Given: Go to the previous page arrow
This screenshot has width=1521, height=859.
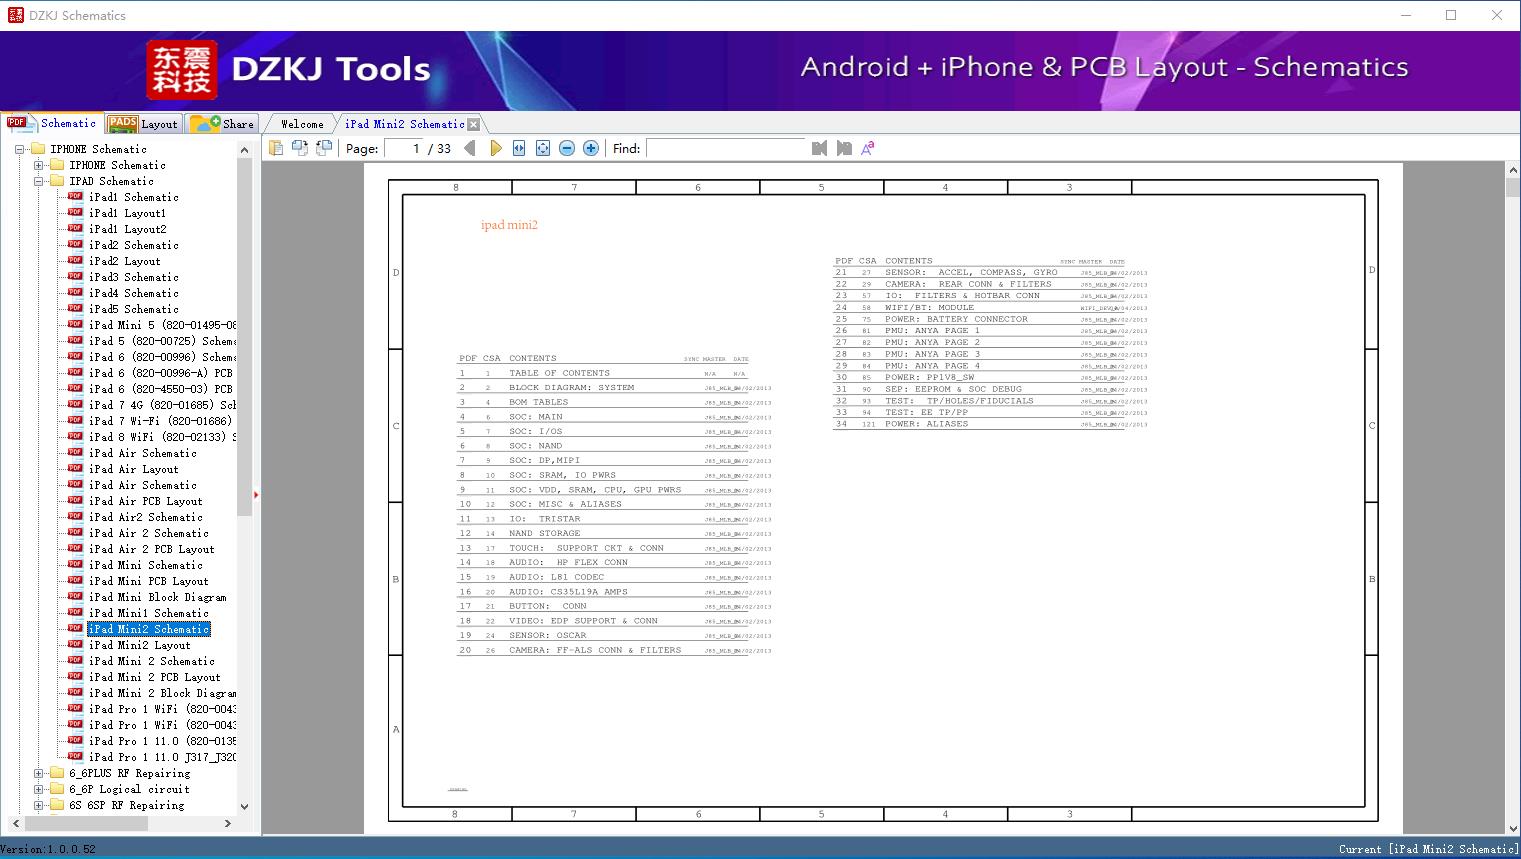Looking at the screenshot, I should (x=470, y=148).
